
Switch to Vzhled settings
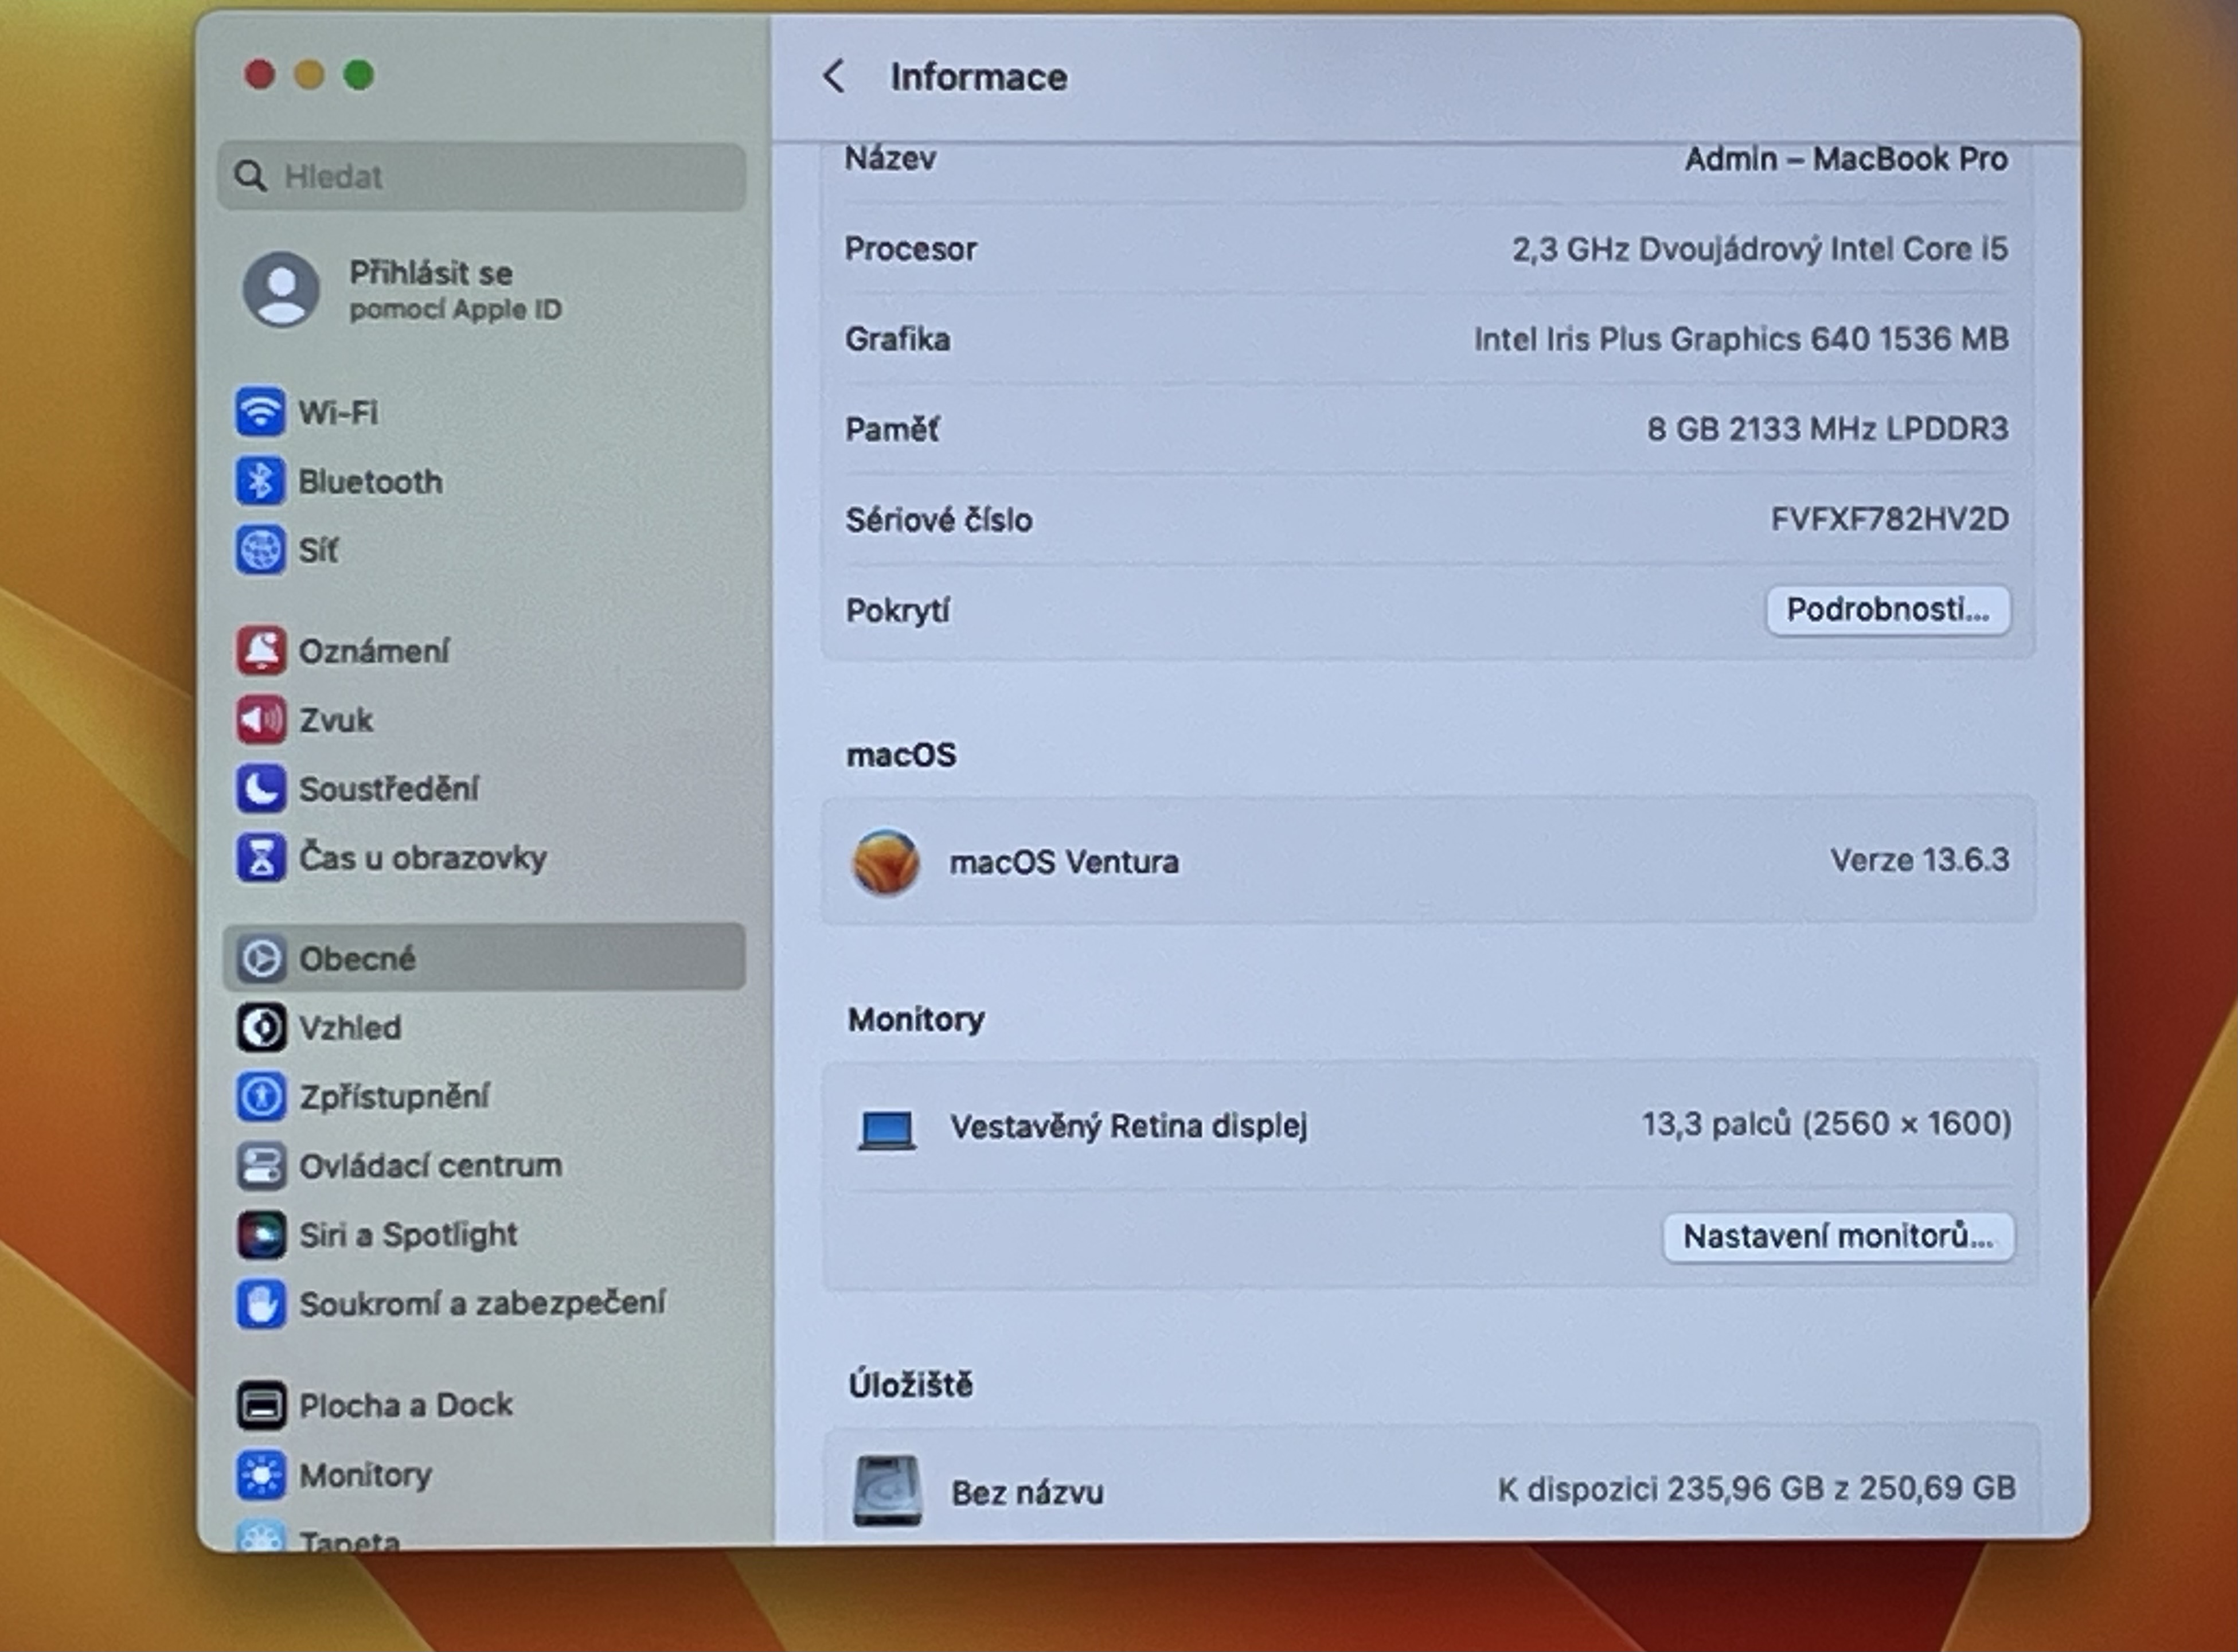(350, 1027)
